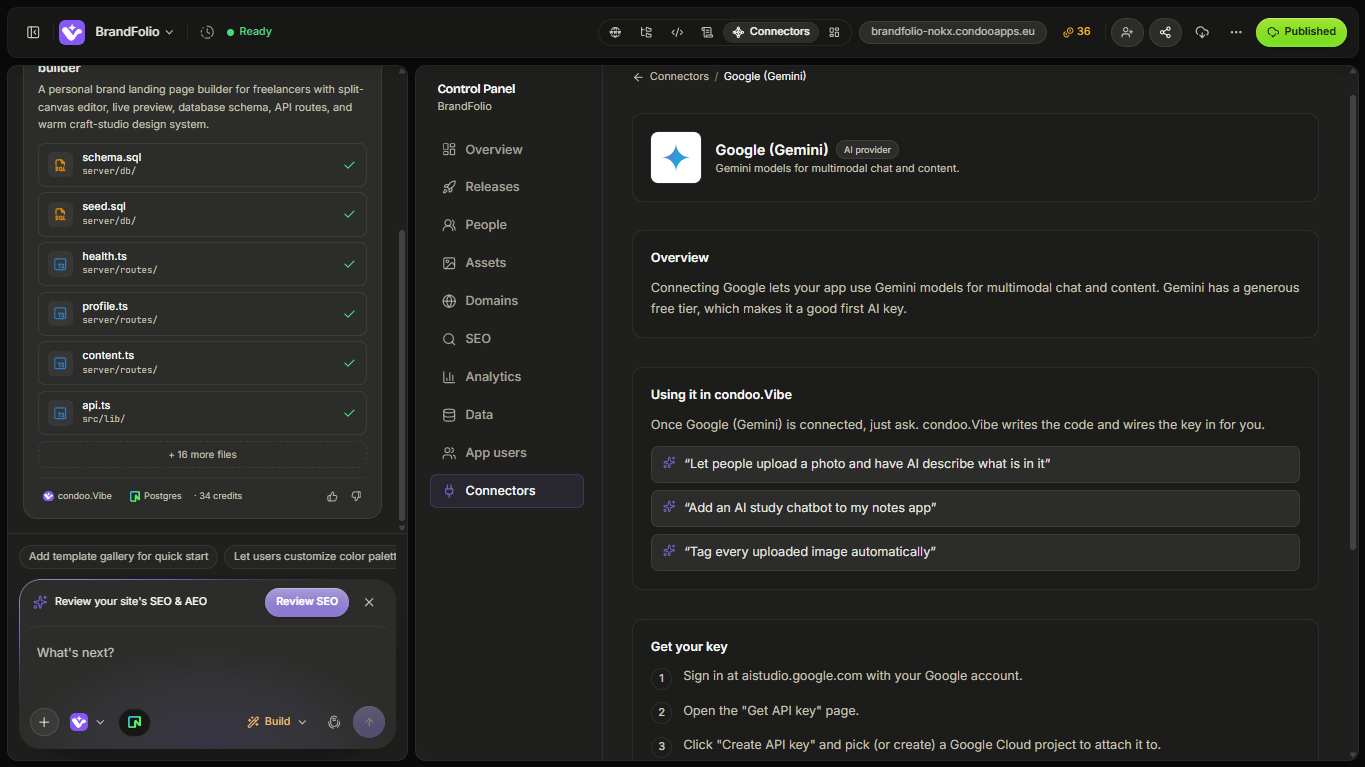Click the Published button
1365x767 pixels.
[1301, 32]
